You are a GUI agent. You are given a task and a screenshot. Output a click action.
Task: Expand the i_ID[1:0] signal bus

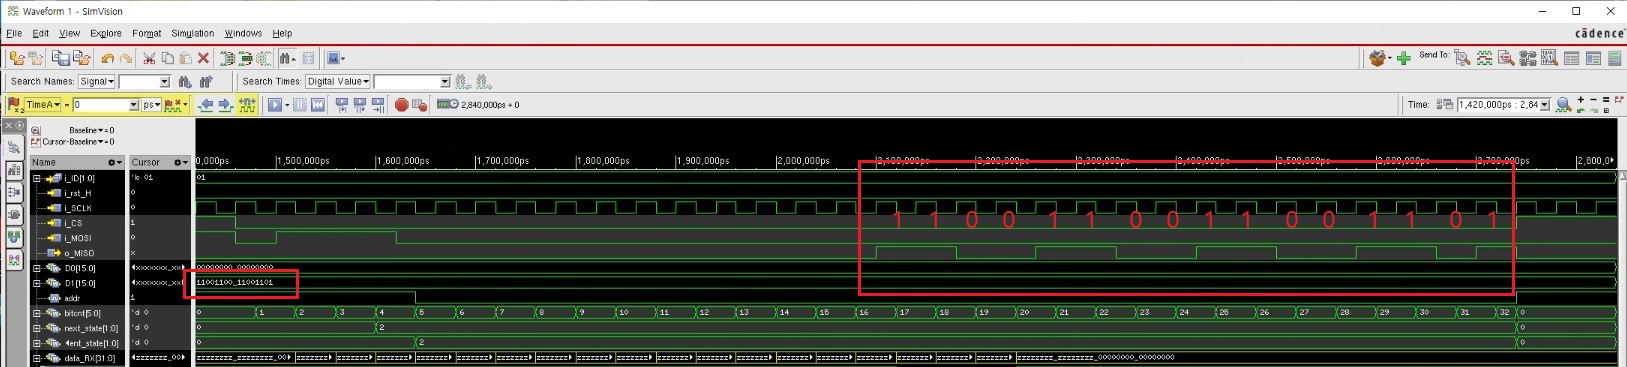coord(37,178)
